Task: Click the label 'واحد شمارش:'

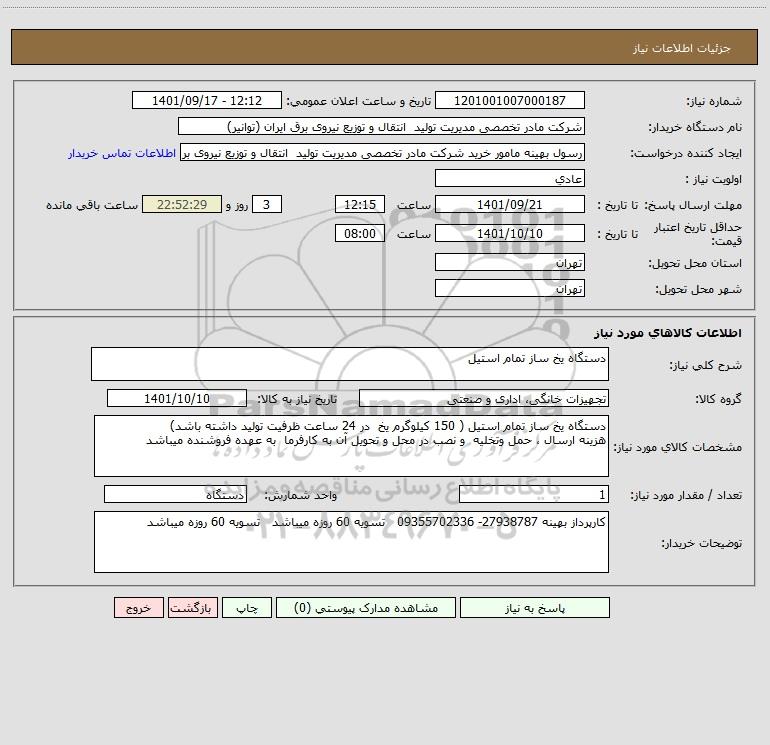Action: point(301,496)
